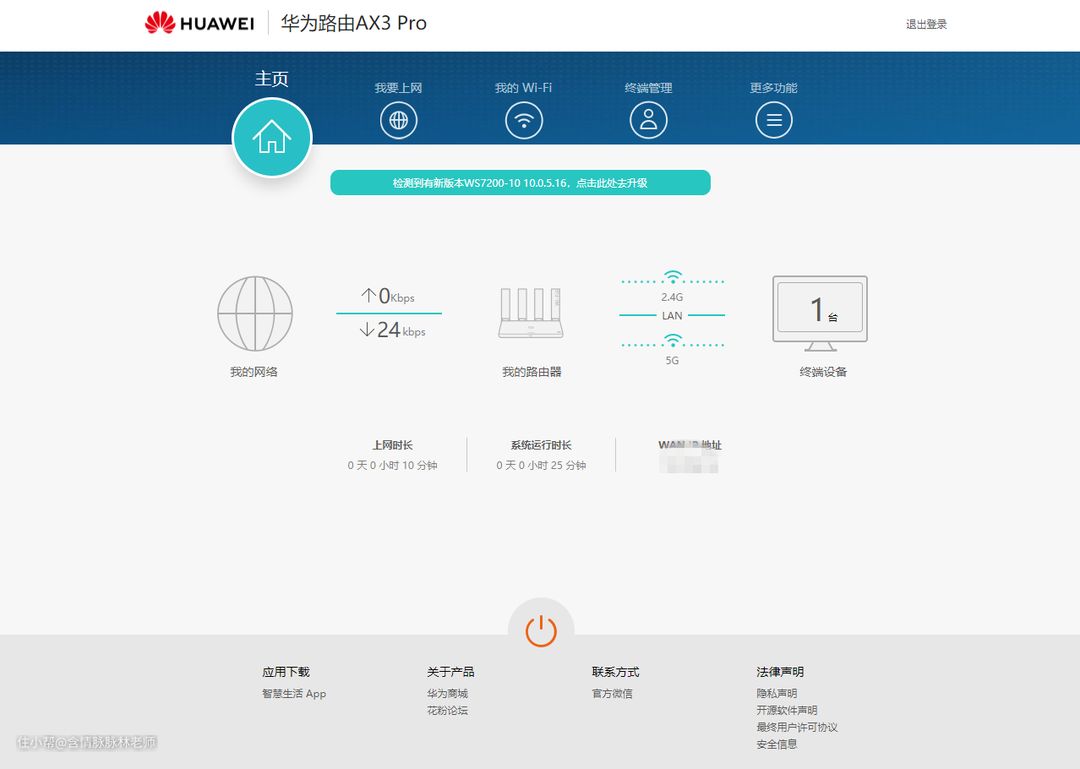The width and height of the screenshot is (1080, 769).
Task: Open the 花粉论坛 link
Action: click(x=447, y=710)
